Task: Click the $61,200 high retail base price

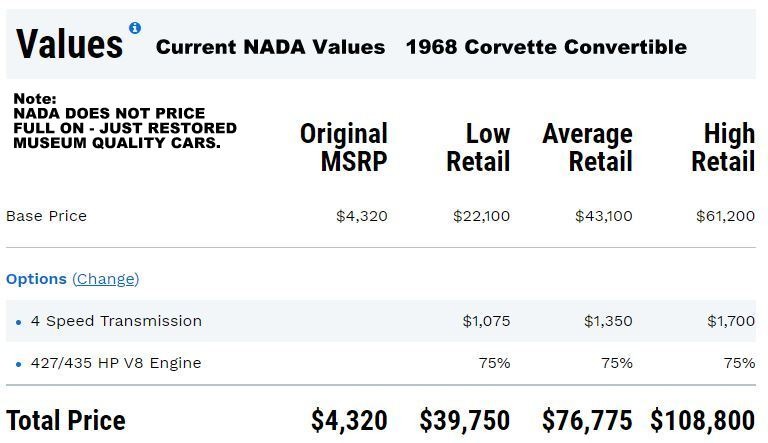Action: (x=725, y=216)
